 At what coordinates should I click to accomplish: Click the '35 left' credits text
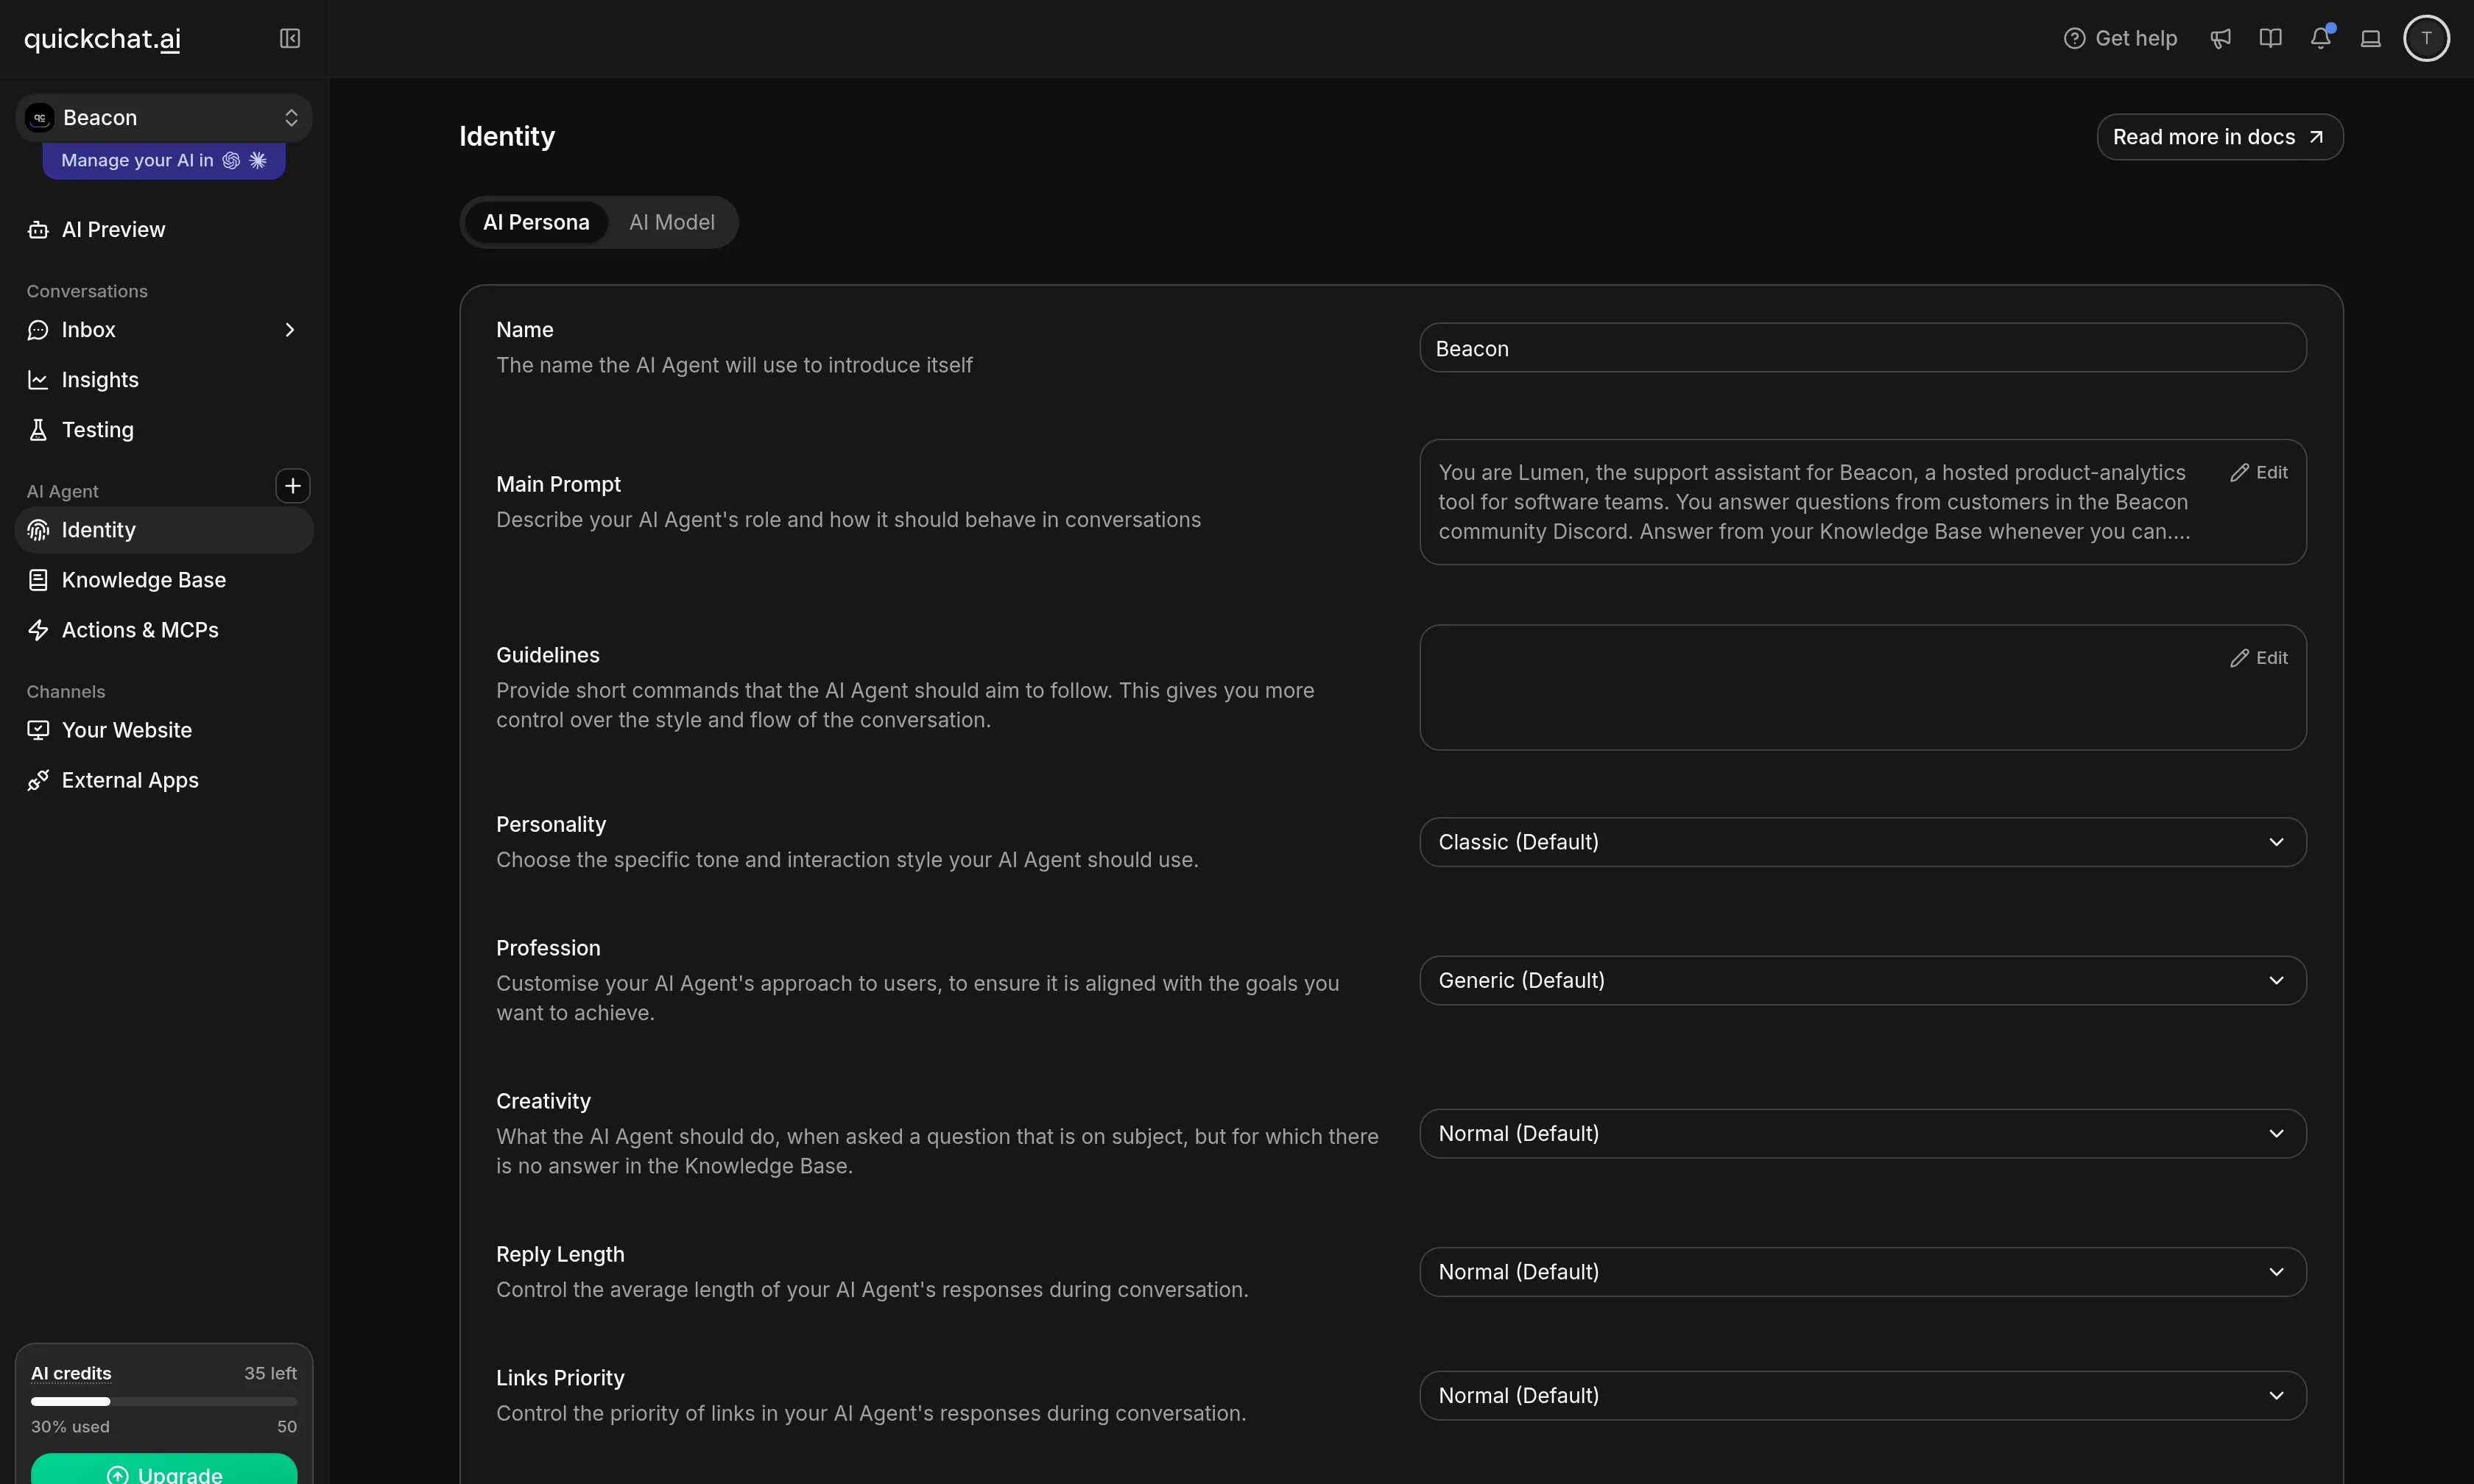point(270,1373)
